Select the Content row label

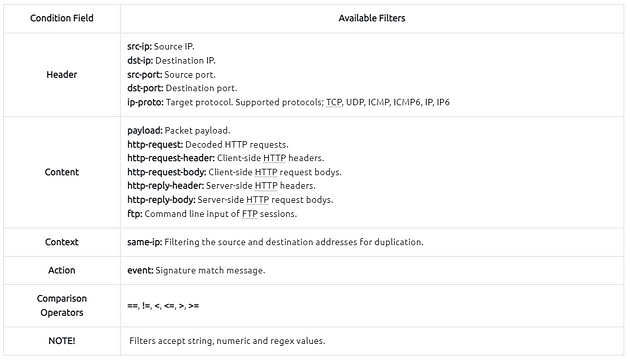coord(61,172)
